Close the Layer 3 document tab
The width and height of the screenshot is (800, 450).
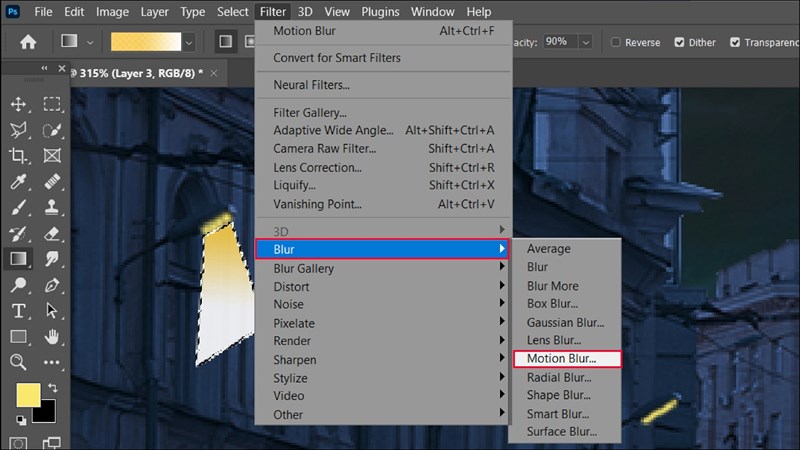pos(214,73)
